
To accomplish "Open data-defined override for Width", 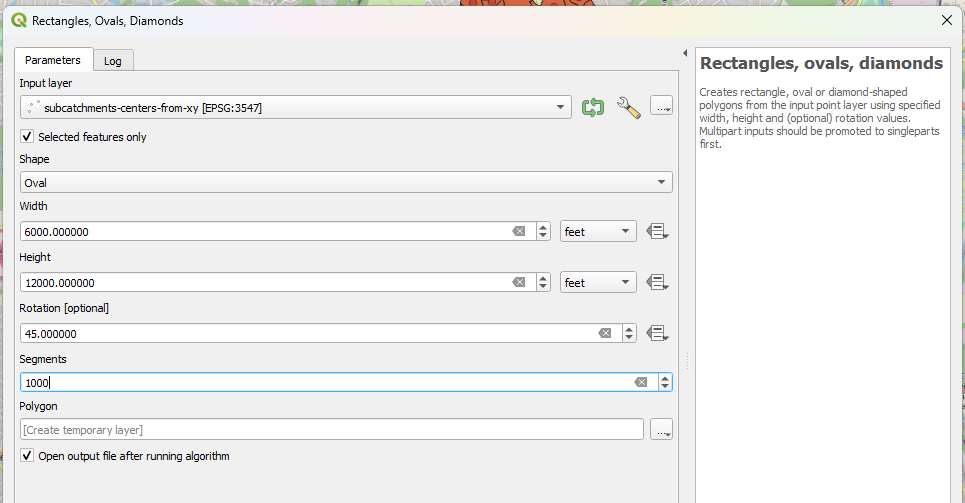I will click(657, 231).
